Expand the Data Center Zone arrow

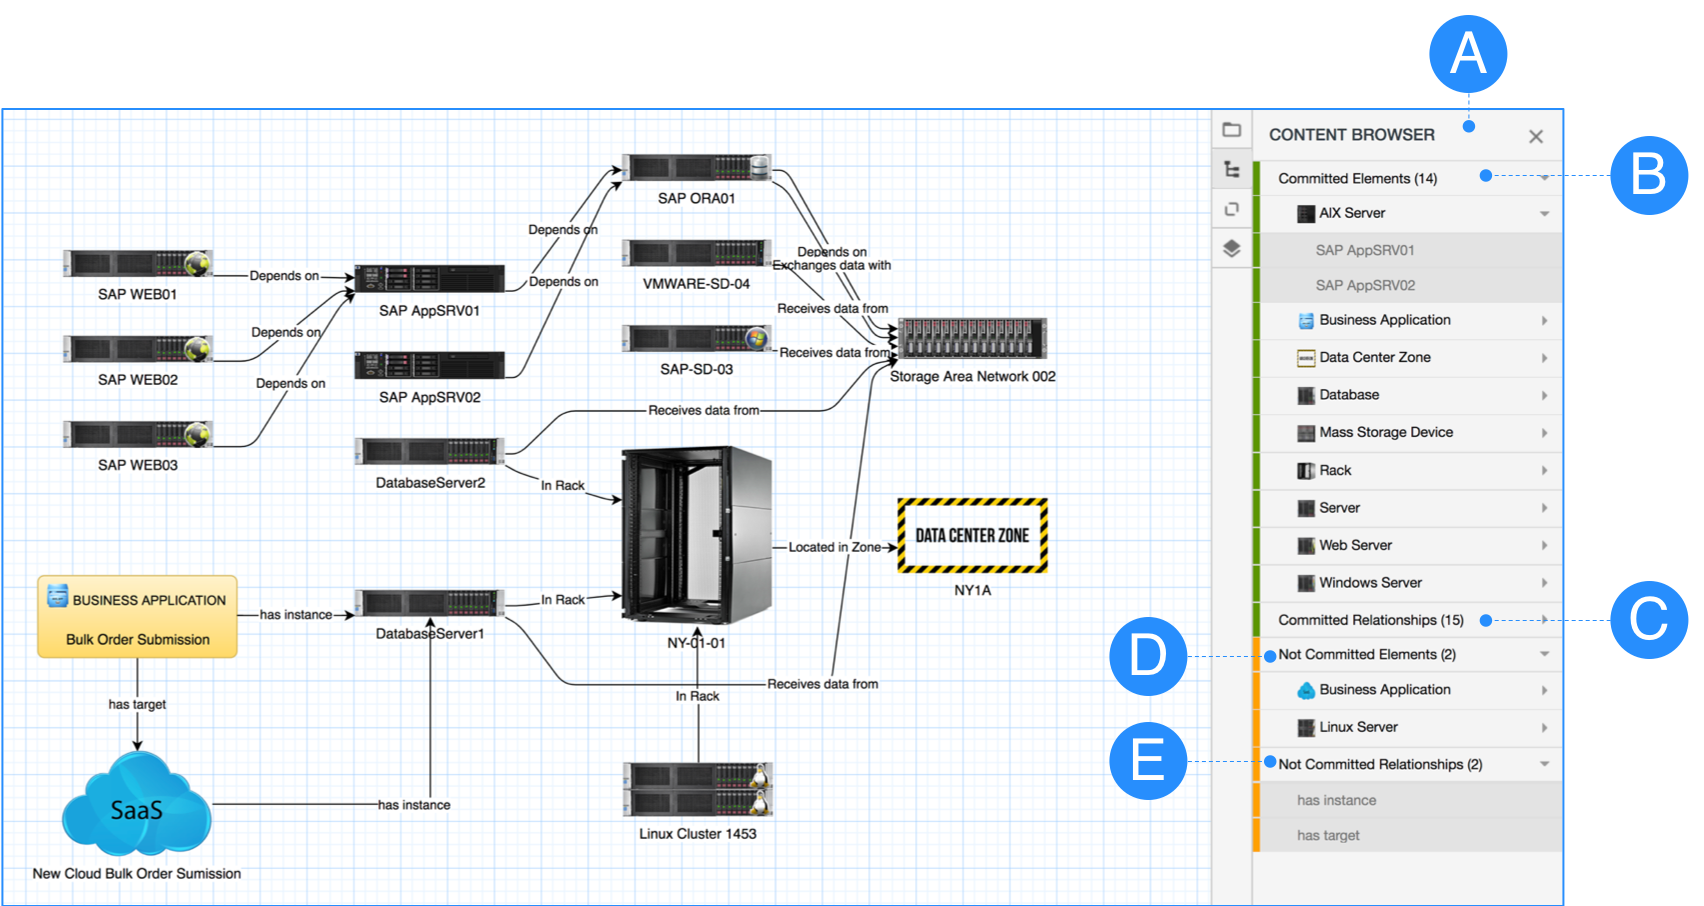1545,358
